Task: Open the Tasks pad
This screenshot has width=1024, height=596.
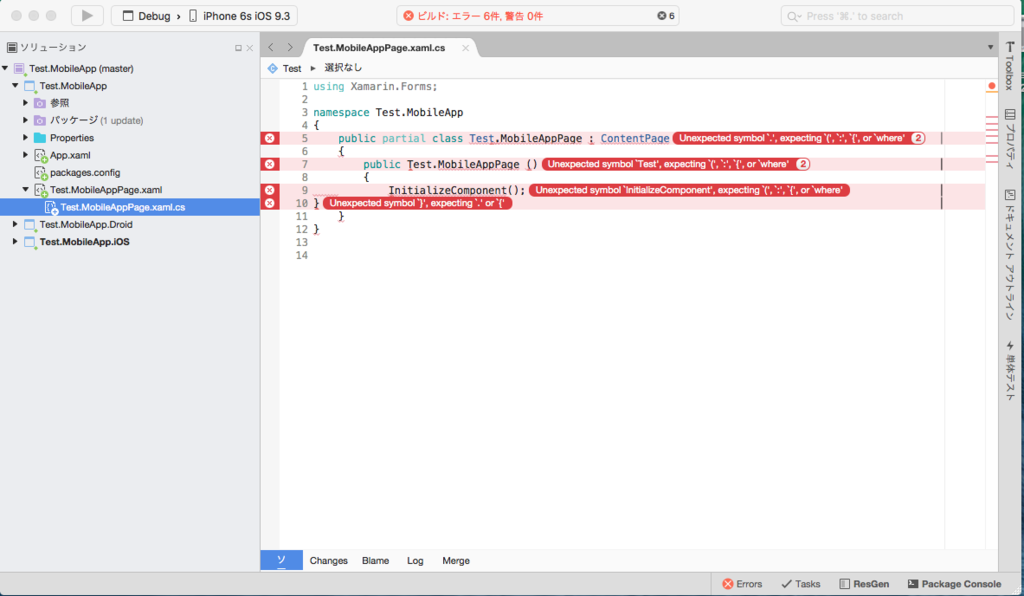Action: [801, 584]
